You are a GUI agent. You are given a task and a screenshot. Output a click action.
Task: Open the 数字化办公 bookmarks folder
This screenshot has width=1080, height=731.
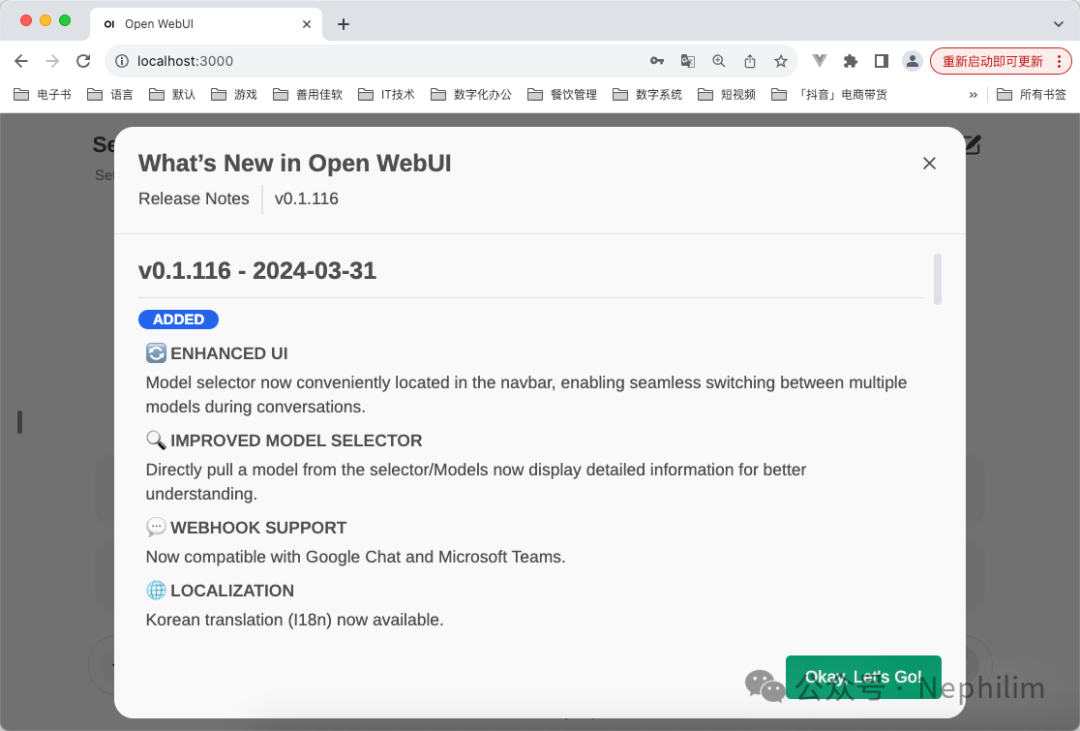tap(471, 94)
